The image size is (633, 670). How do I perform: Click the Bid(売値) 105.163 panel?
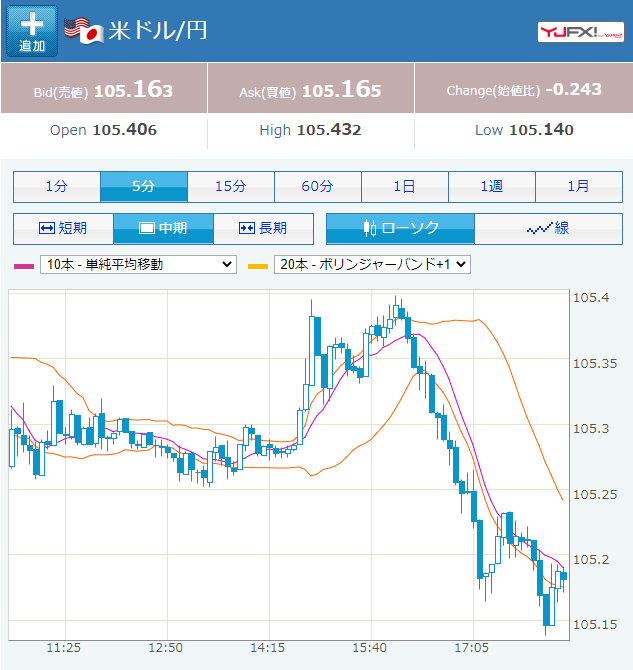(x=104, y=88)
